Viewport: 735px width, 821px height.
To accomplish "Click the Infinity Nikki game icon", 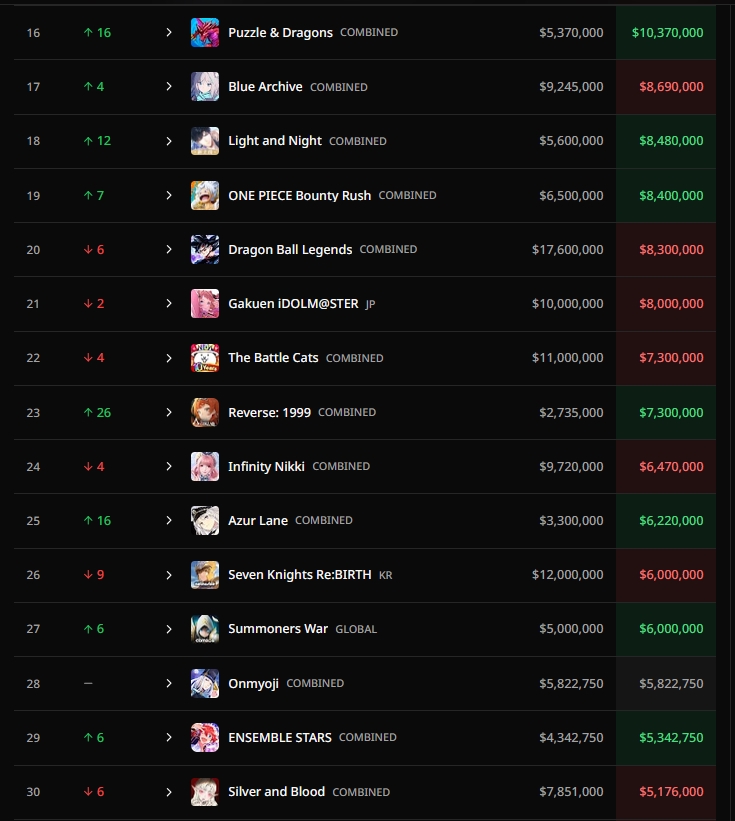I will (x=205, y=467).
